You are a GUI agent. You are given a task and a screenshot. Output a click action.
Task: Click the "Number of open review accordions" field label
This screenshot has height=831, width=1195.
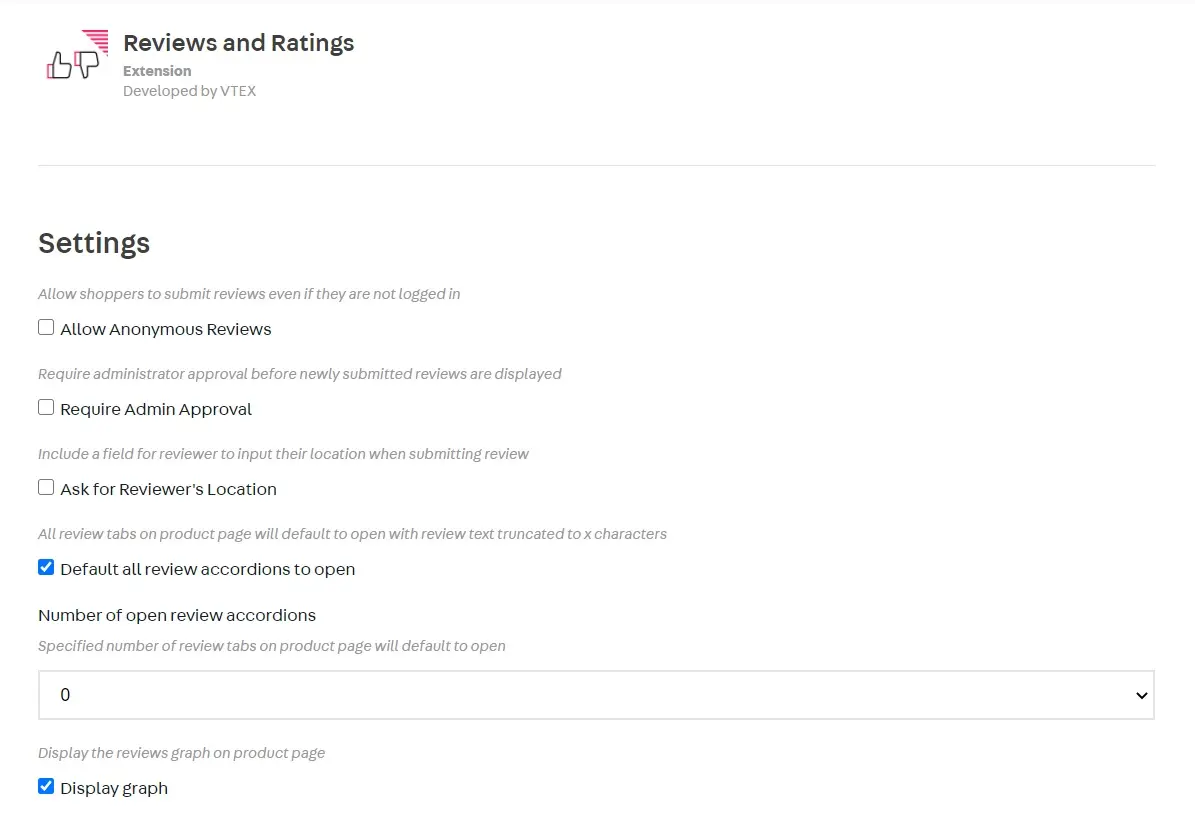coord(177,615)
